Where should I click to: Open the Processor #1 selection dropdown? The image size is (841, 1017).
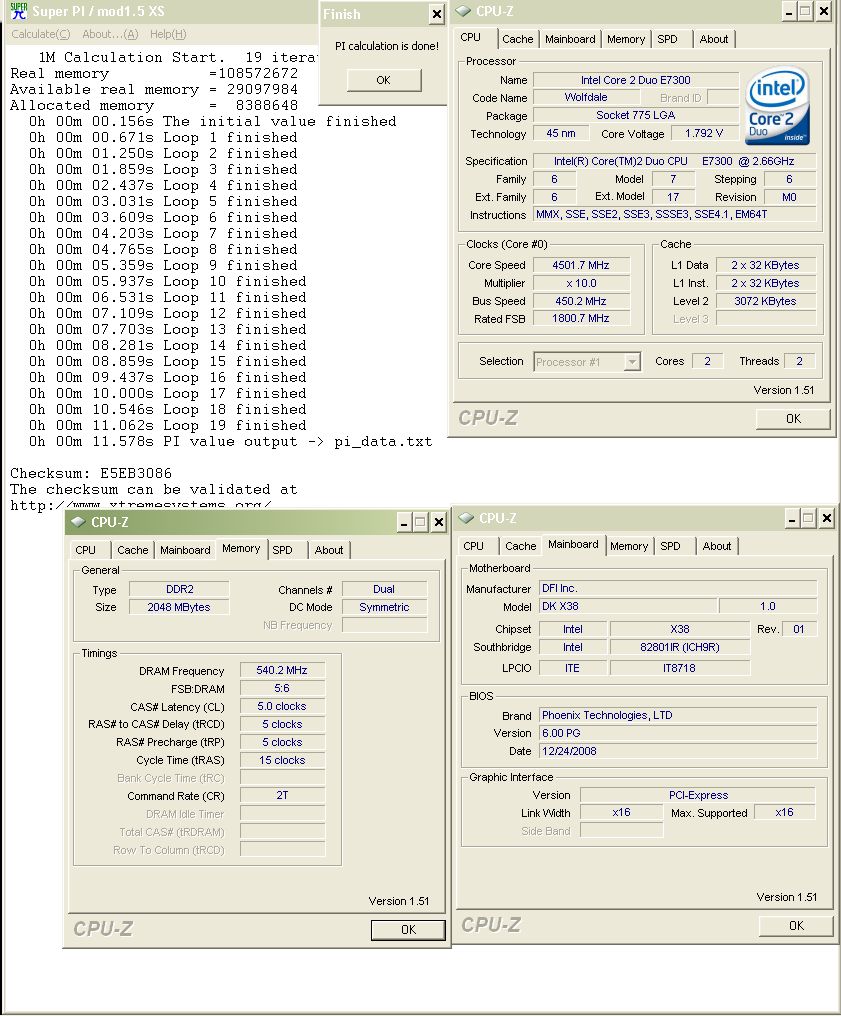632,362
